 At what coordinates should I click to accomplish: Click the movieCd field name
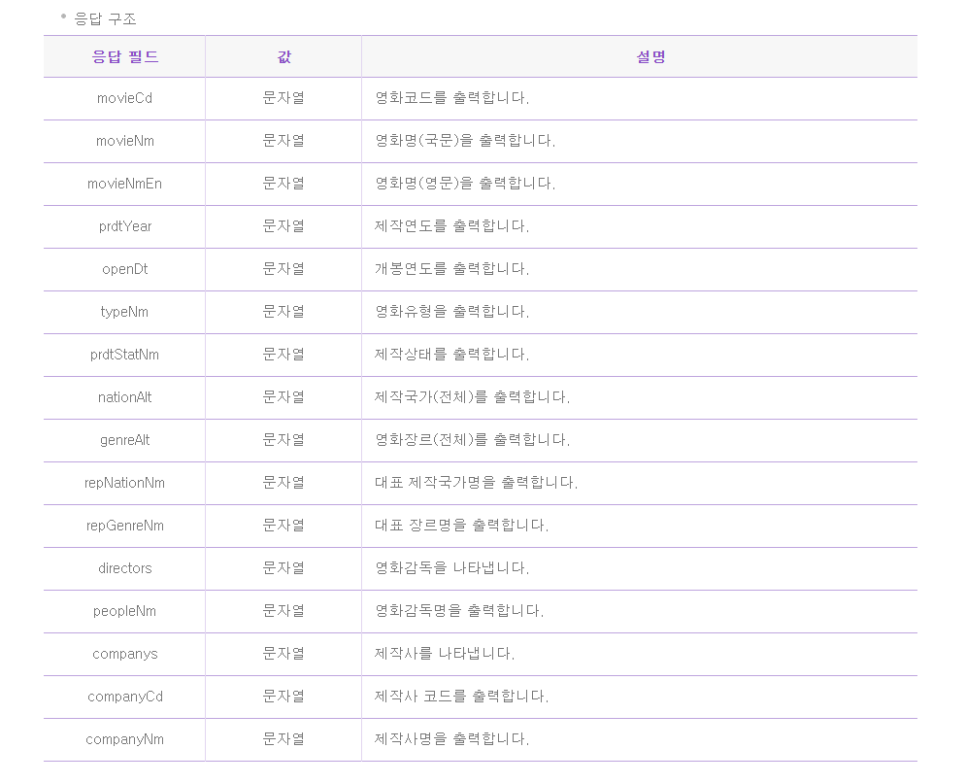tap(124, 98)
